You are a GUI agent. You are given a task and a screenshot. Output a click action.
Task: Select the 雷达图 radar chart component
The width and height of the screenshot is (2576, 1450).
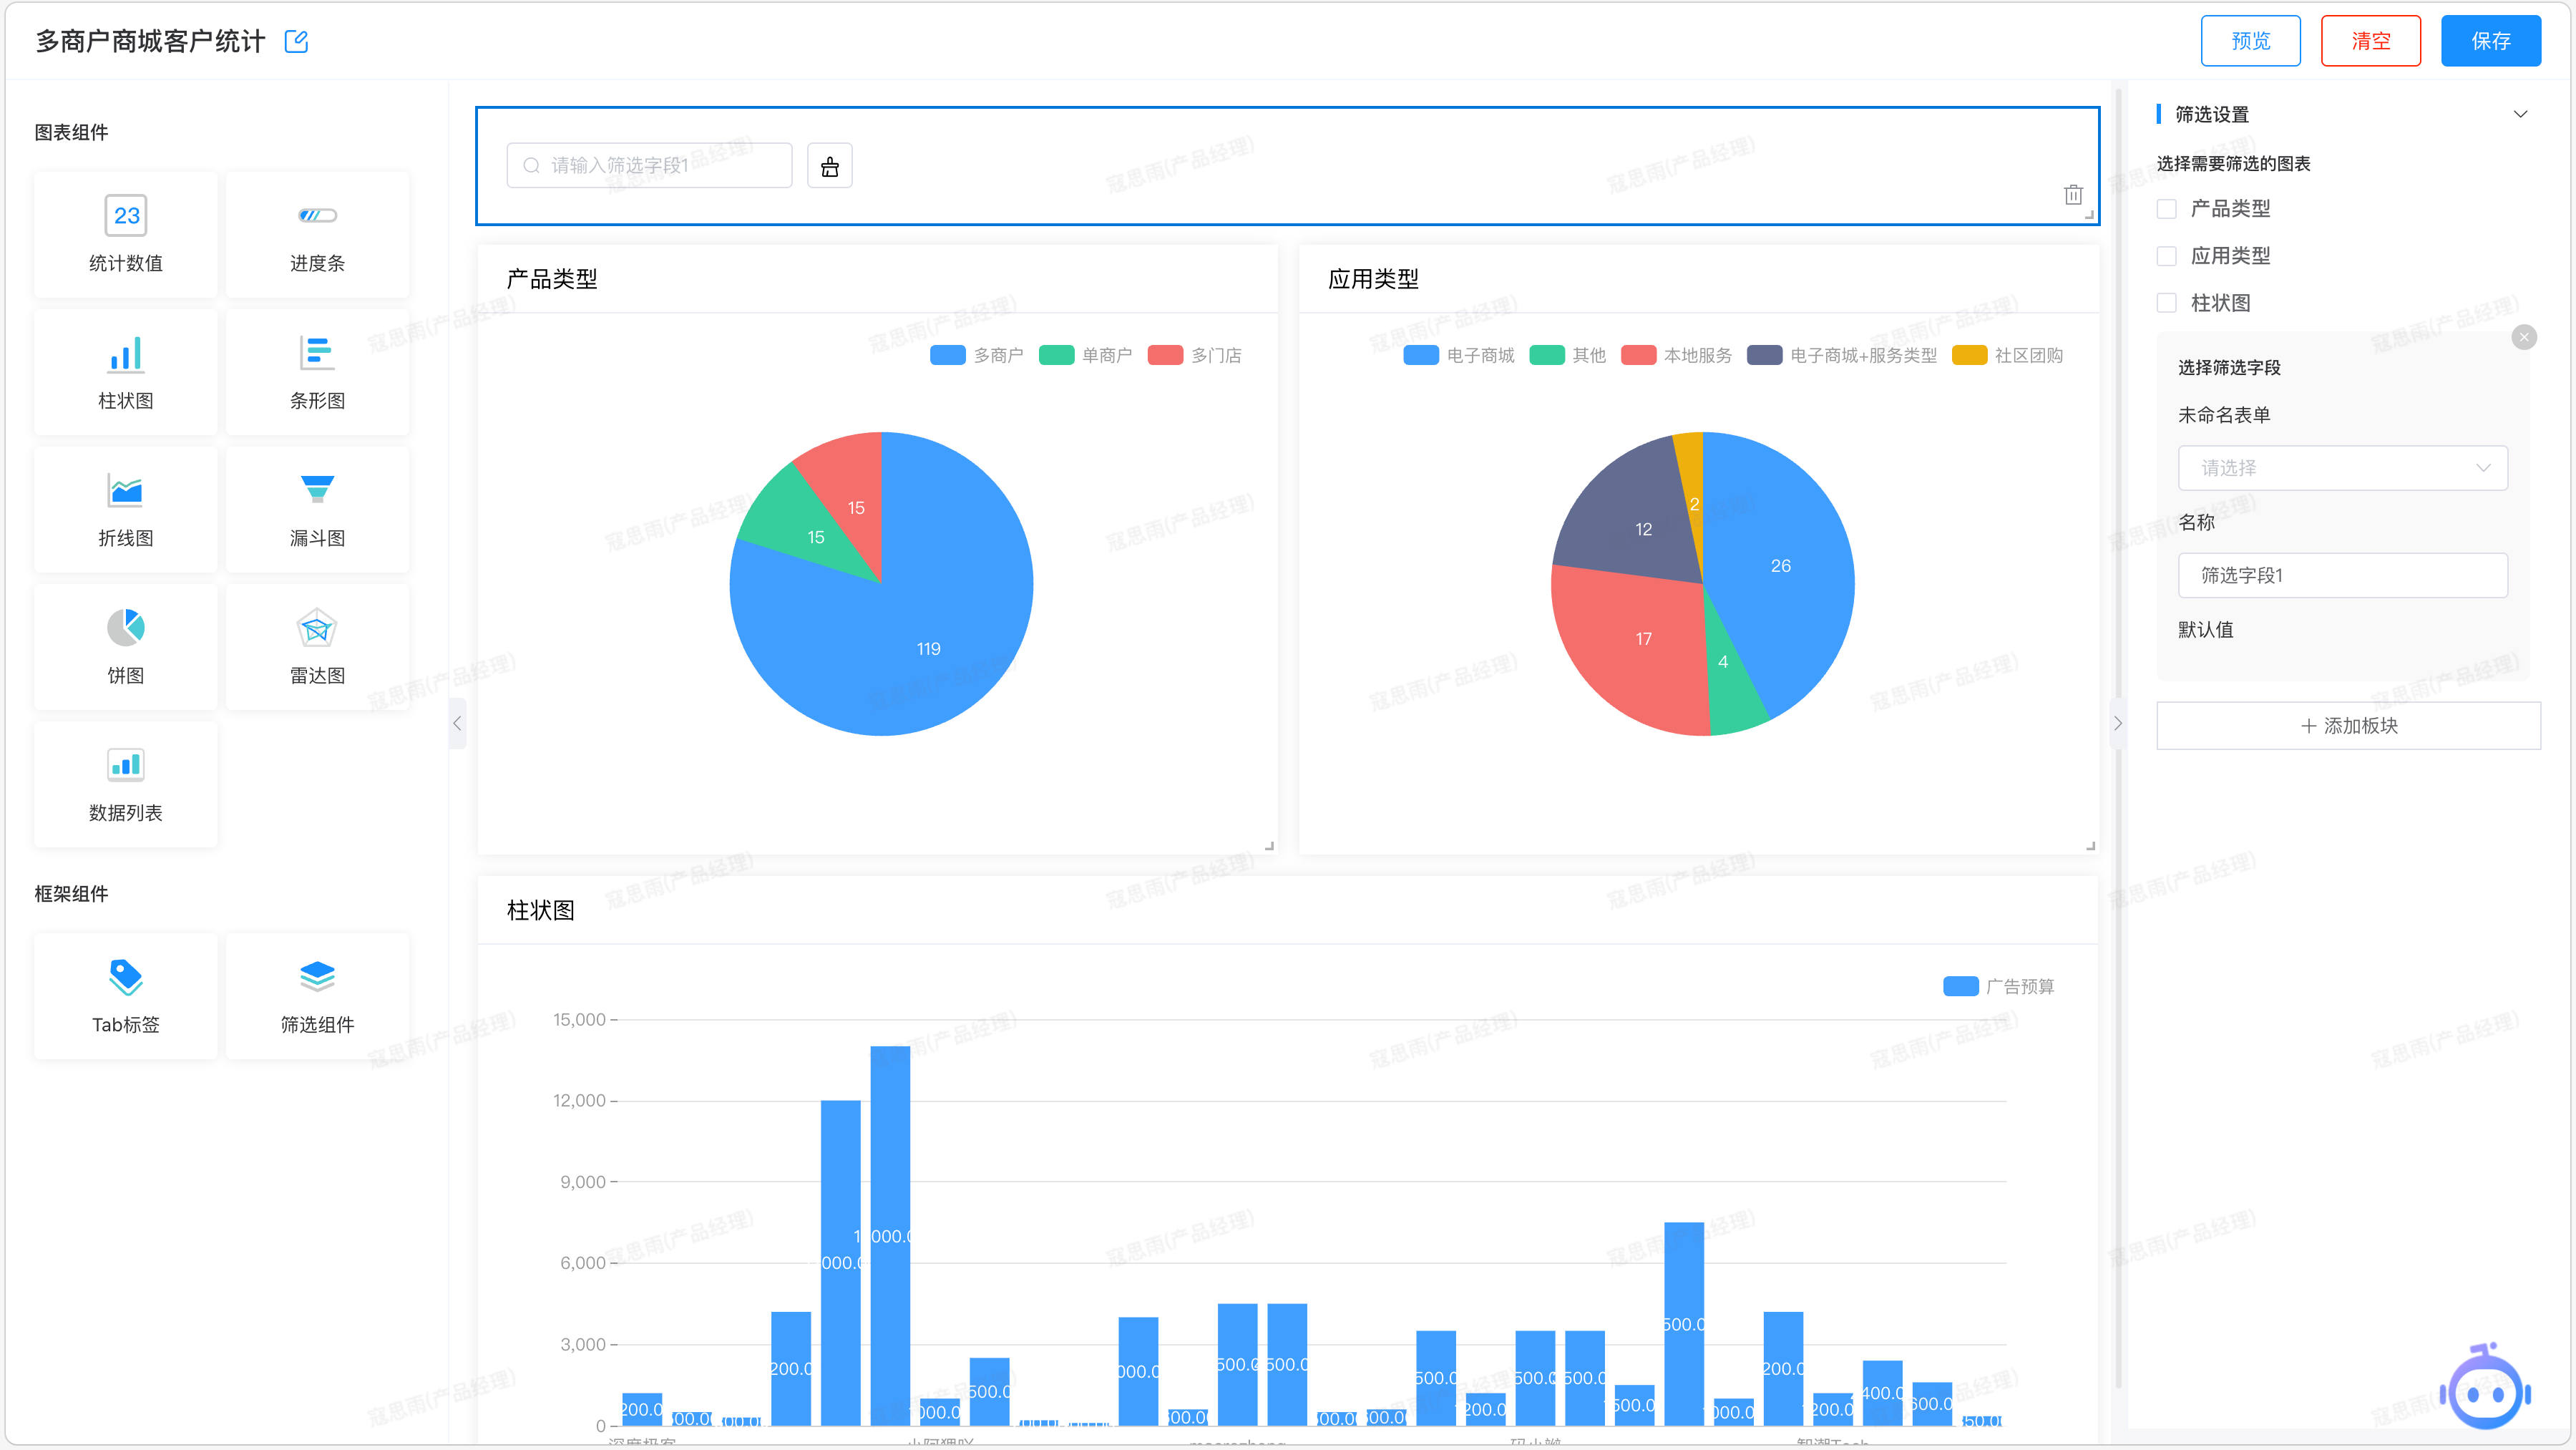click(x=317, y=647)
